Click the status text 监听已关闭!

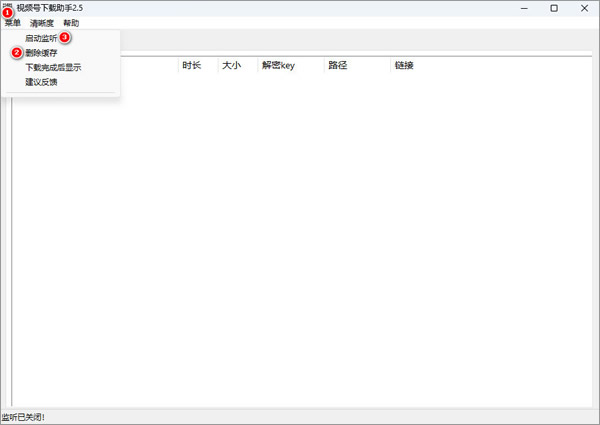click(x=23, y=417)
